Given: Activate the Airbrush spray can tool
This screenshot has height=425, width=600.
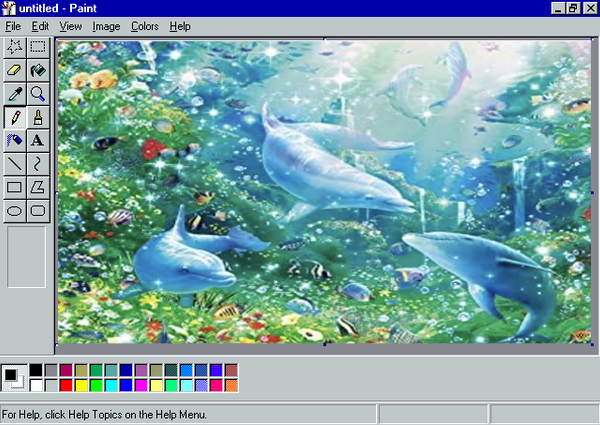Looking at the screenshot, I should [15, 140].
